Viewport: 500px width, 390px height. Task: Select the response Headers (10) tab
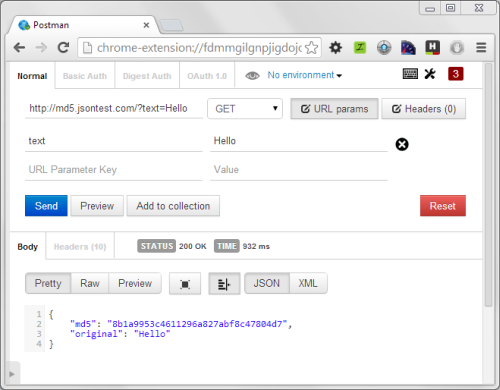coord(80,247)
